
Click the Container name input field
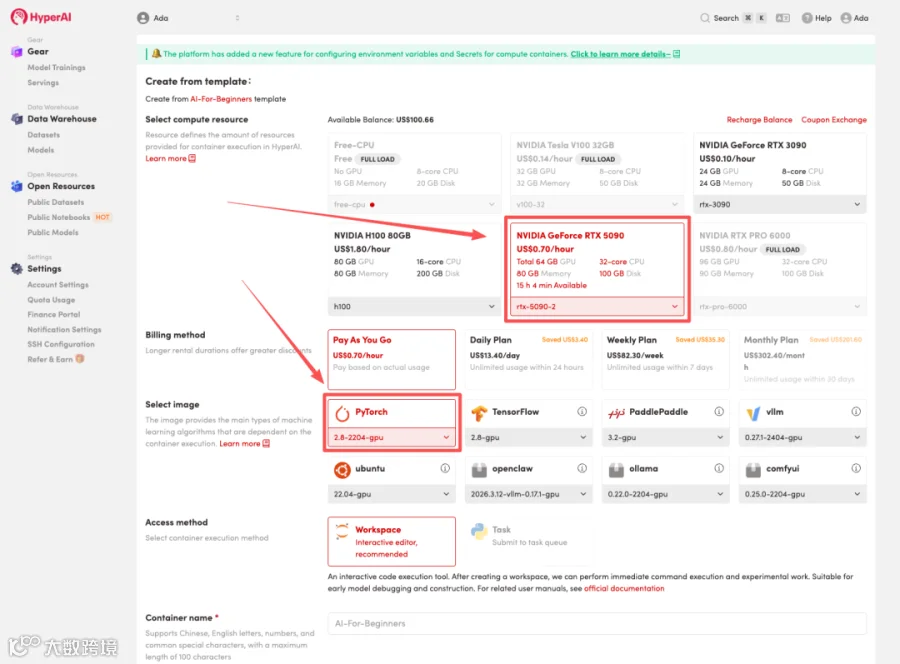coord(597,623)
